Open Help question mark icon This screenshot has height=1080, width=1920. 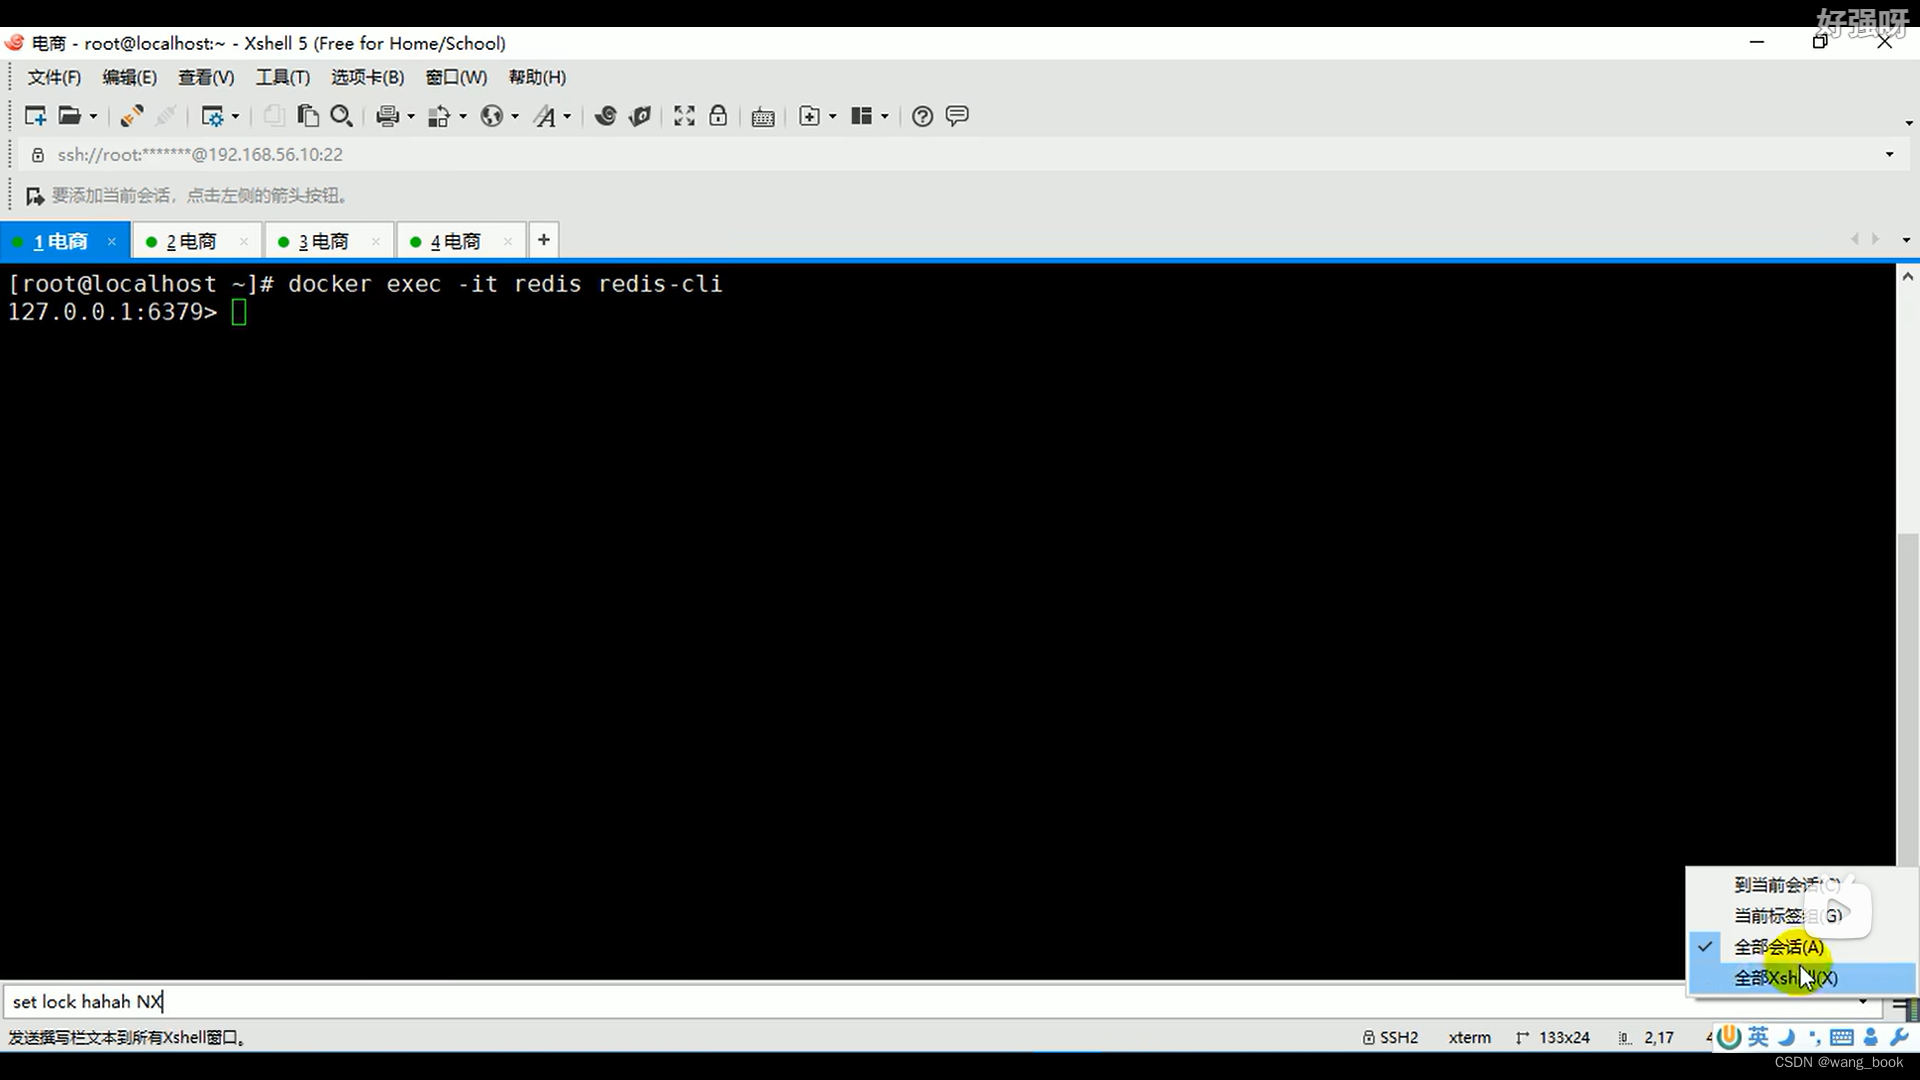(x=922, y=116)
